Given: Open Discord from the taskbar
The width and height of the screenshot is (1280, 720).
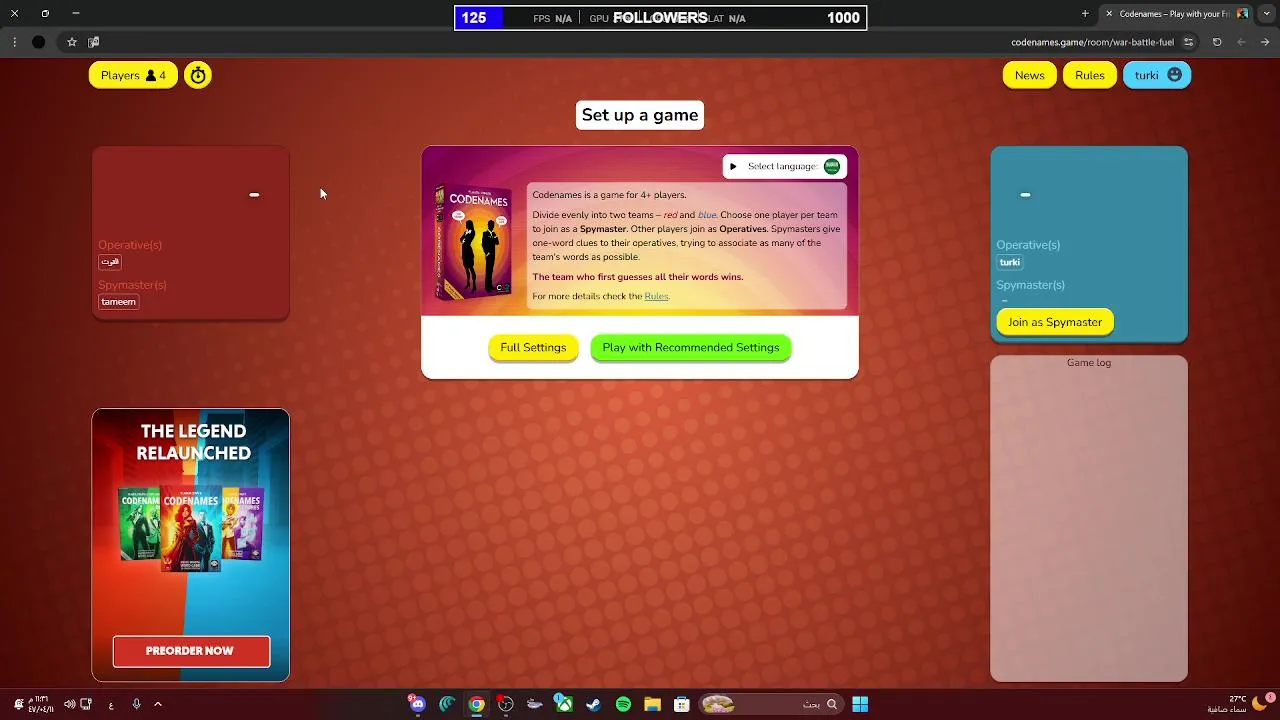Looking at the screenshot, I should click(x=418, y=704).
